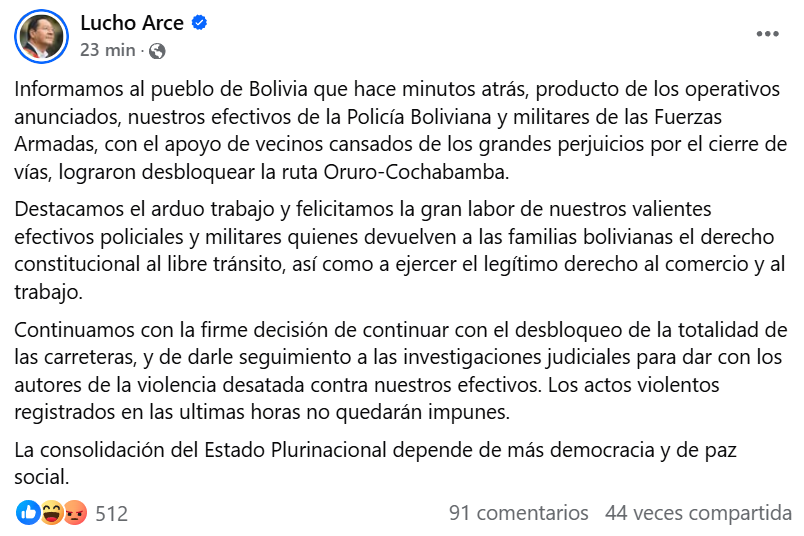
Task: Open Lucho Arce's profile picture
Action: (41, 36)
